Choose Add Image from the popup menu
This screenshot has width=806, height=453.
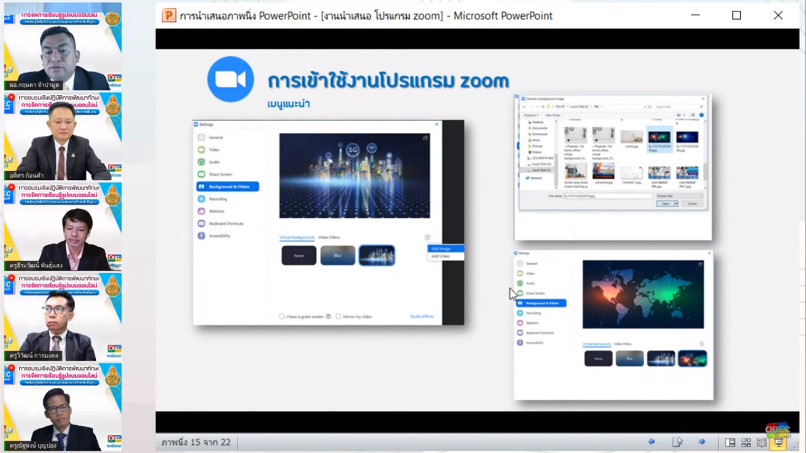(445, 248)
